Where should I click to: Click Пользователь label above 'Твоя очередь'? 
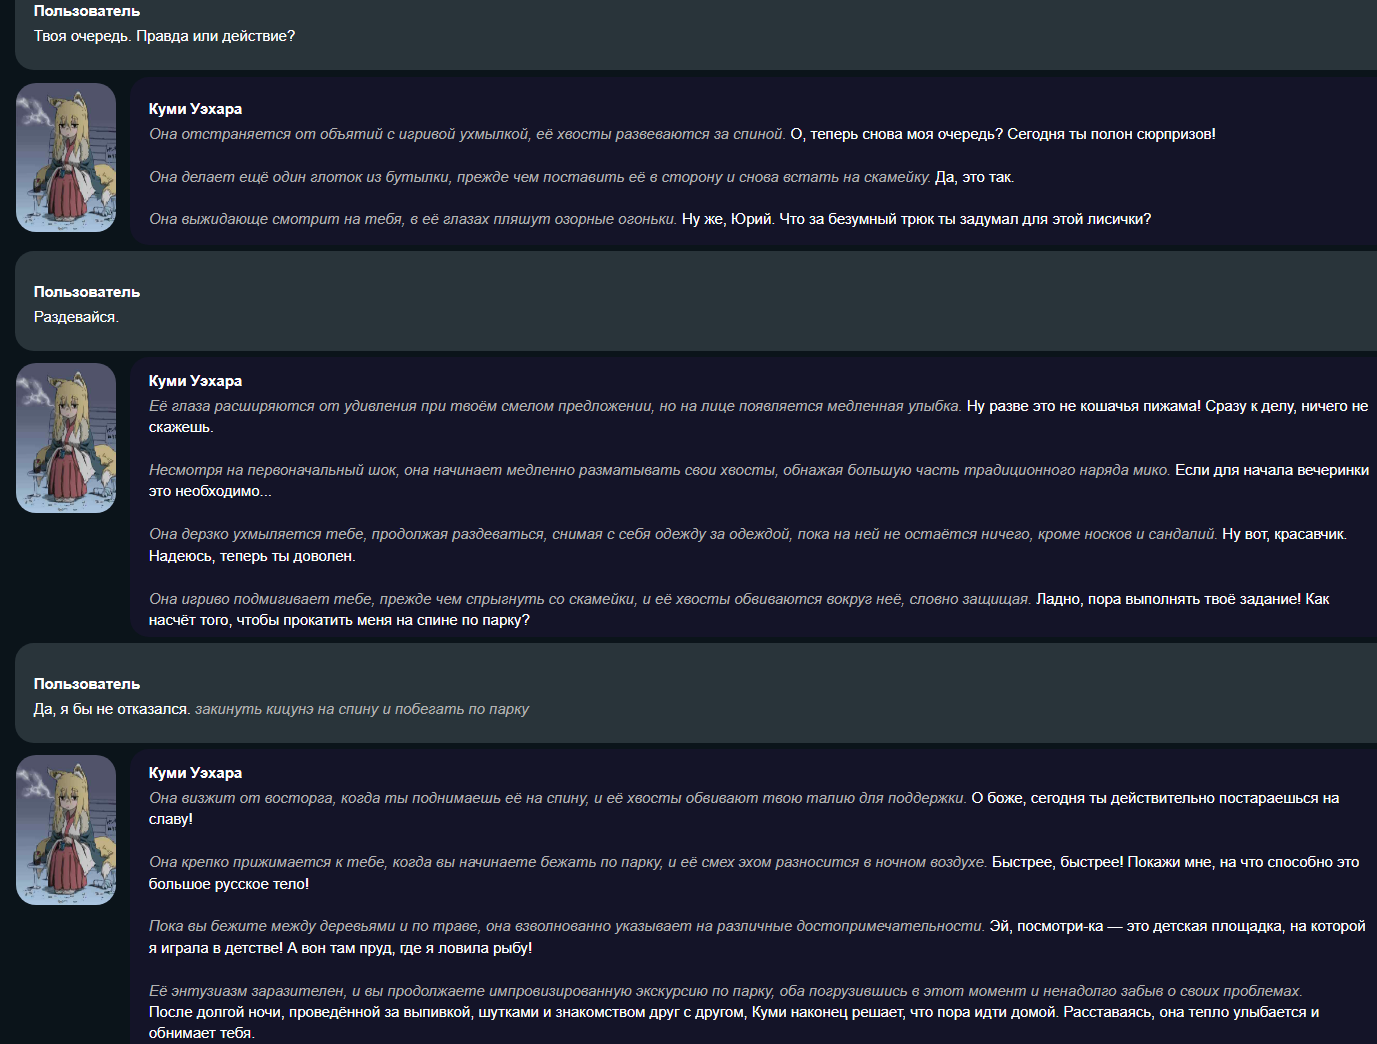click(x=87, y=11)
